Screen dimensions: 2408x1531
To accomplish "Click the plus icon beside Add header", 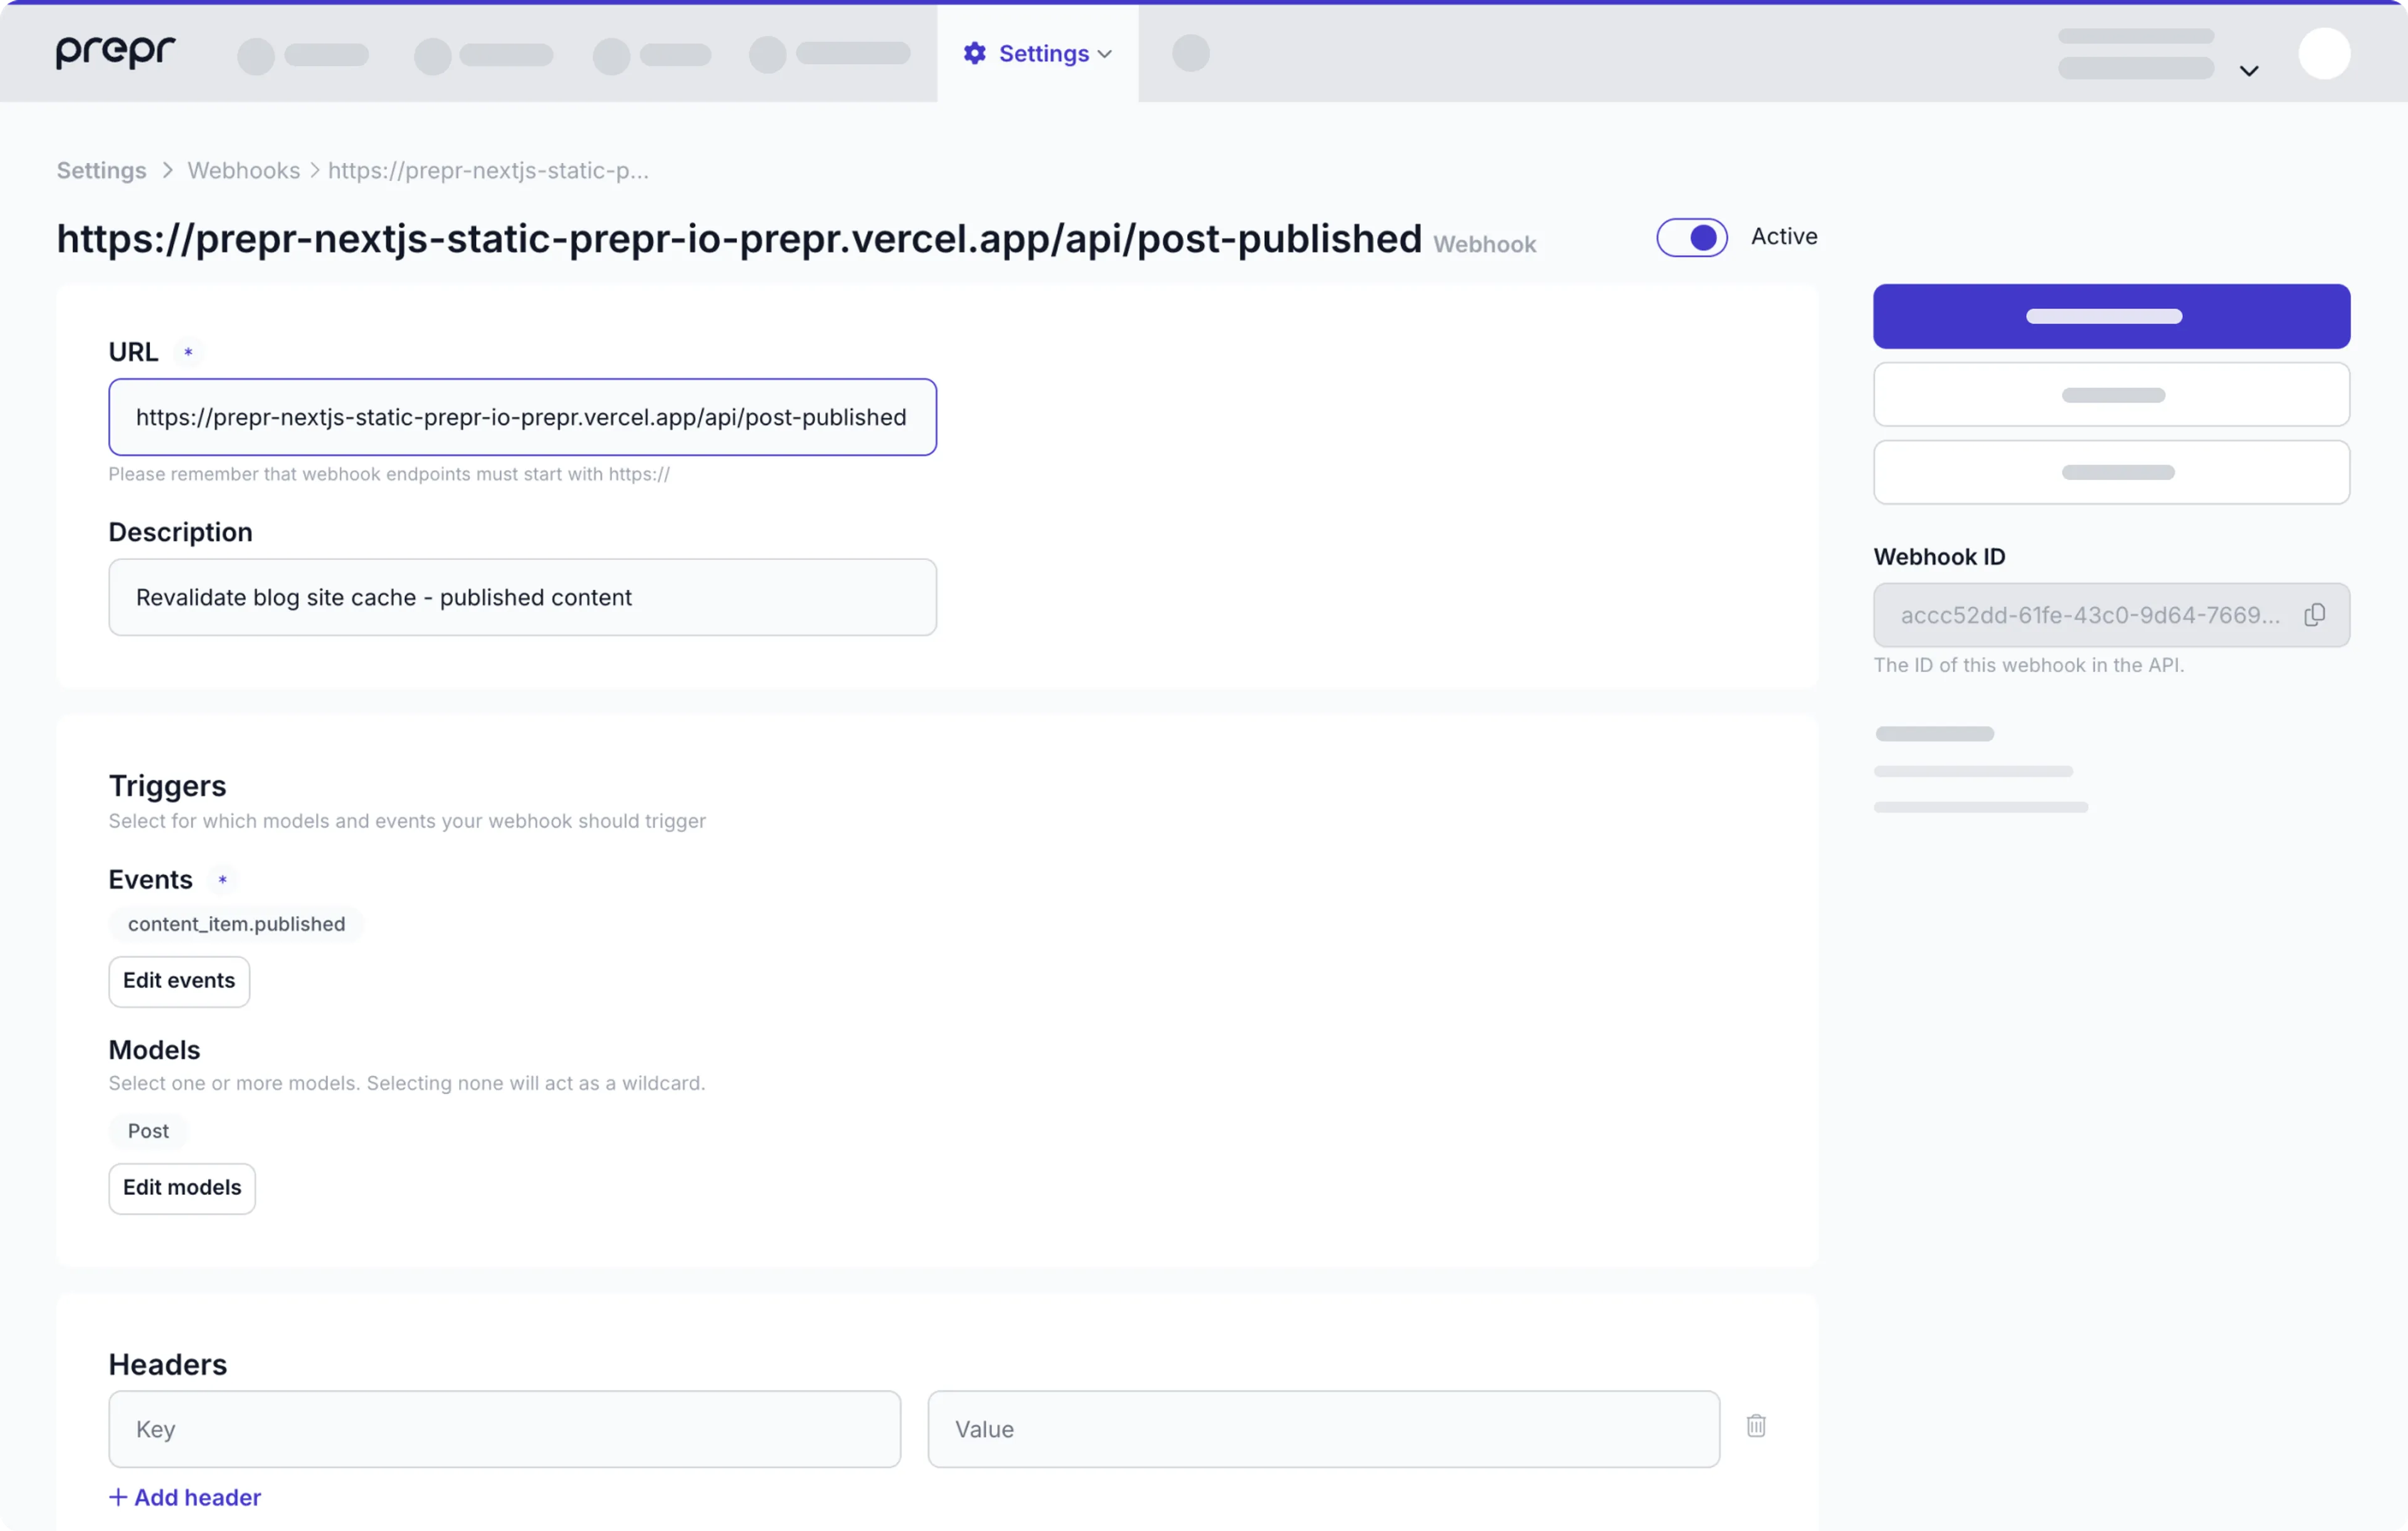I will coord(118,1497).
